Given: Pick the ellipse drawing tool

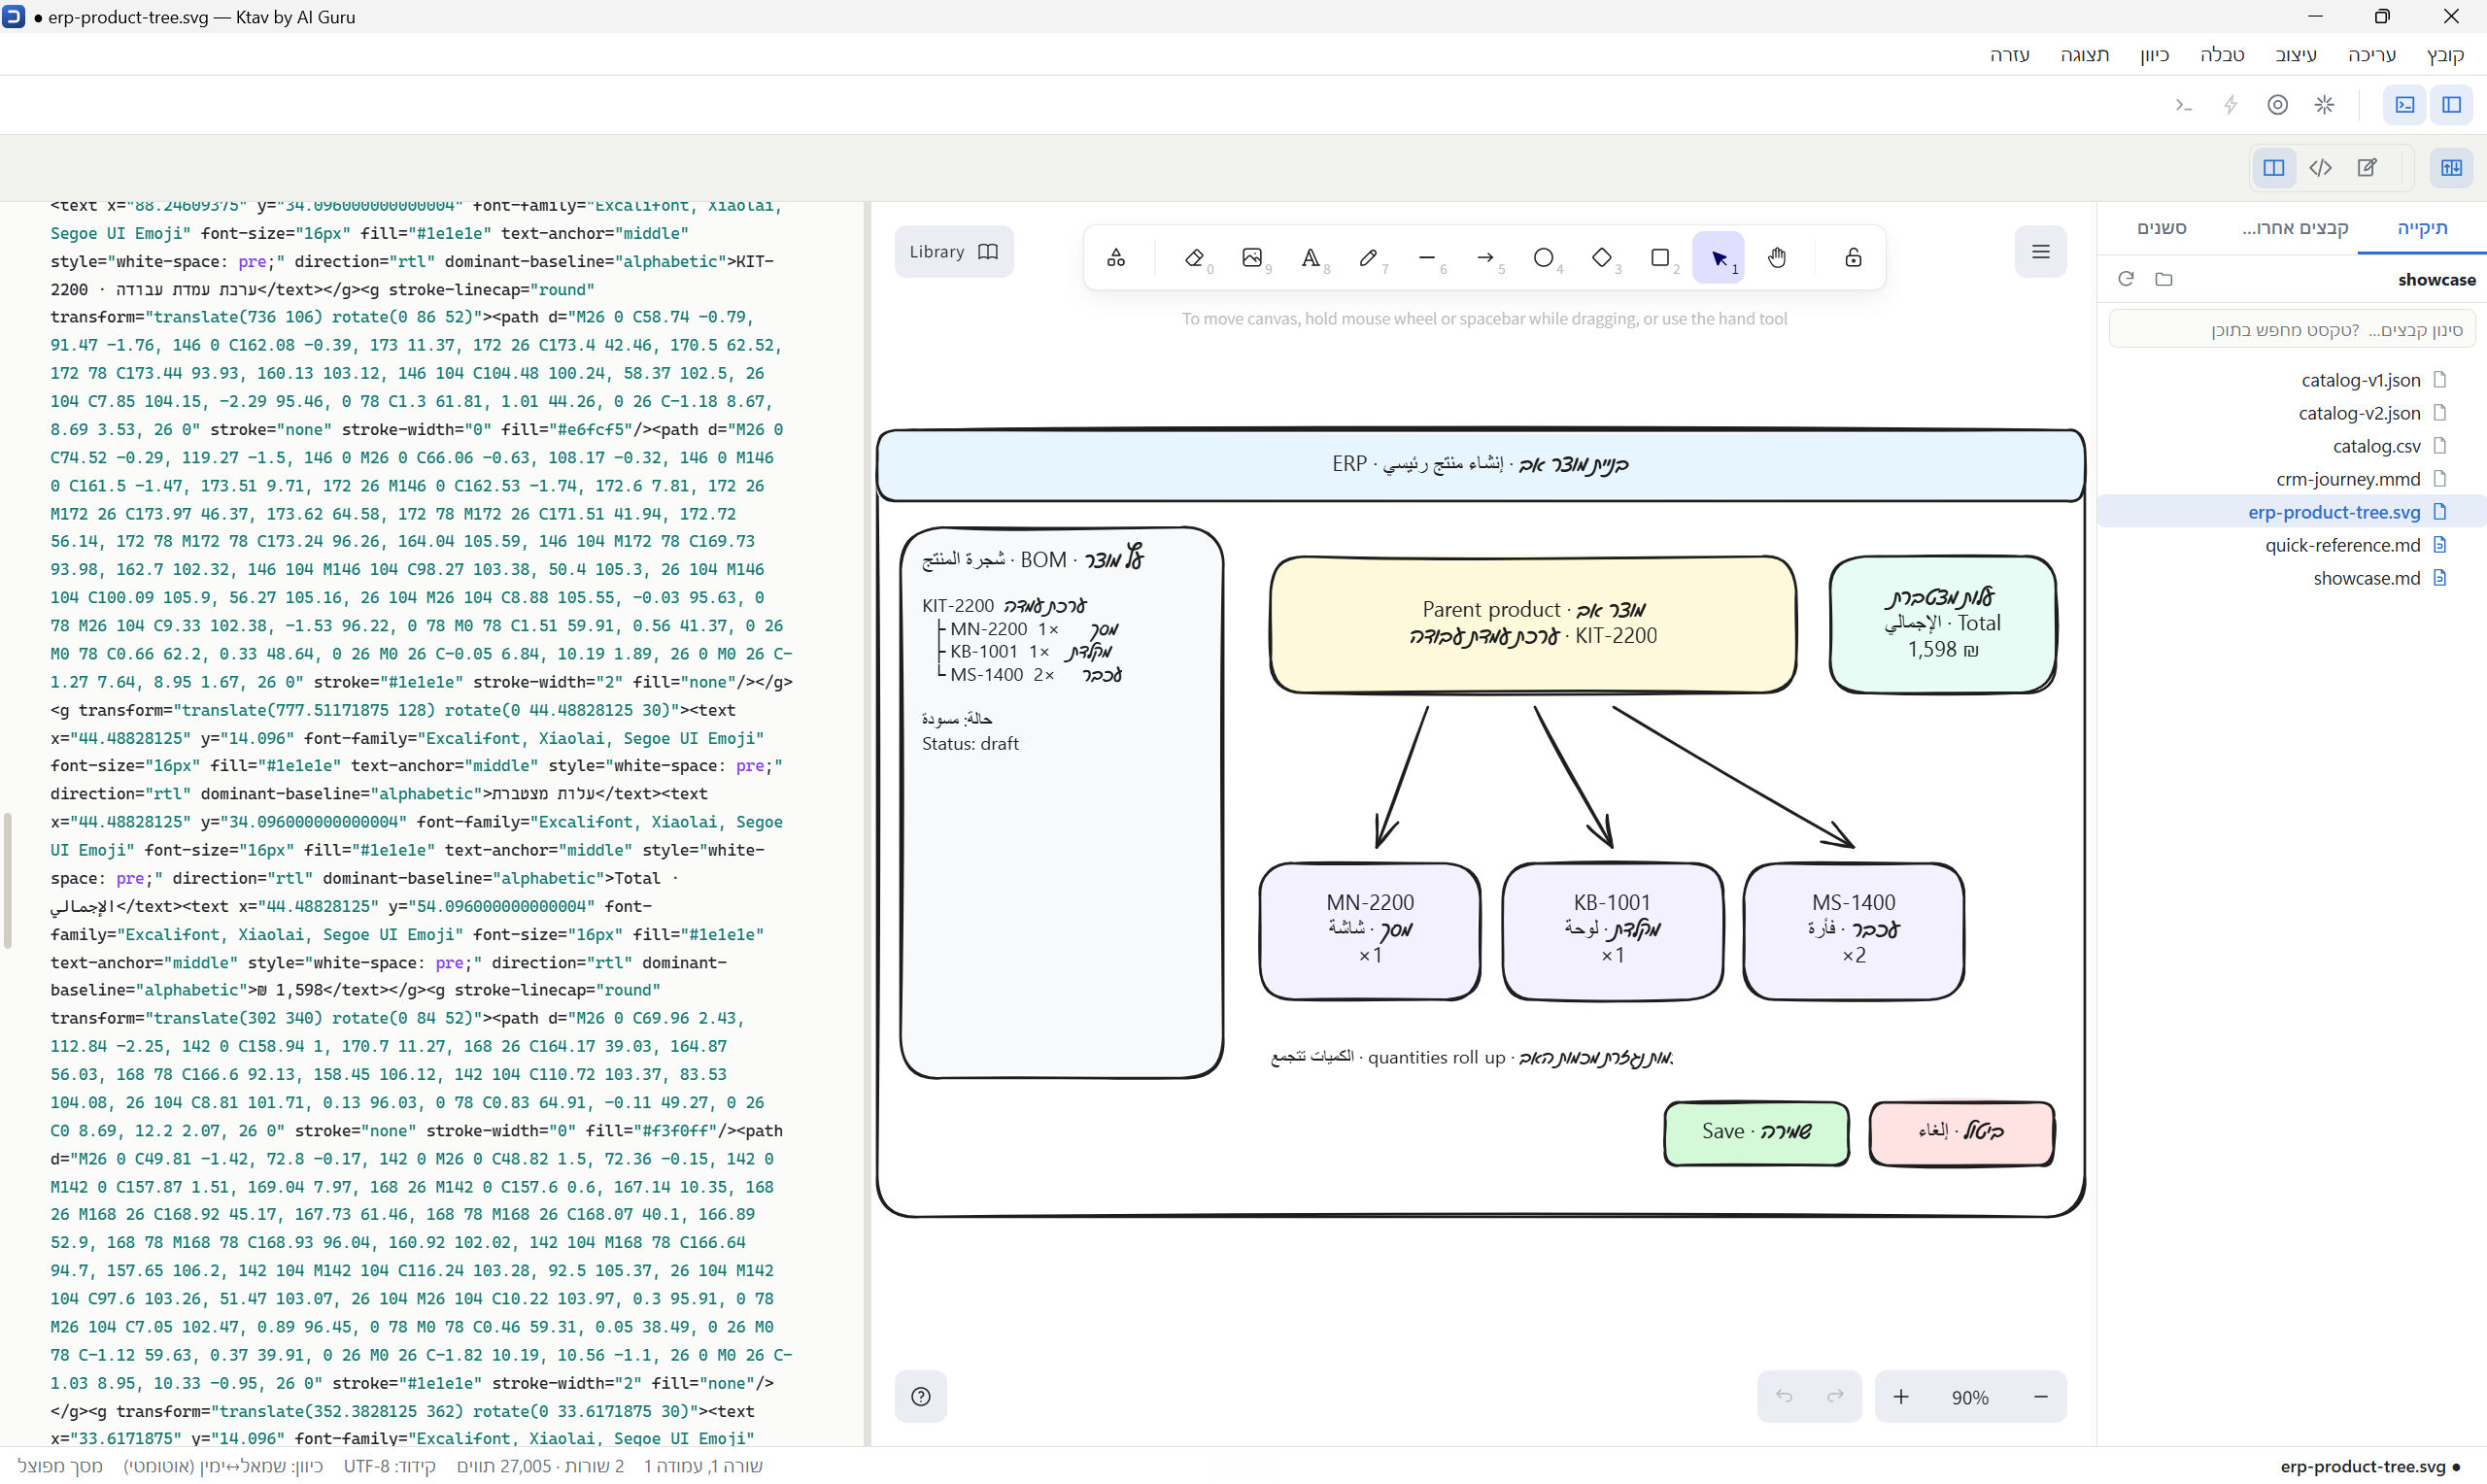Looking at the screenshot, I should [1544, 258].
